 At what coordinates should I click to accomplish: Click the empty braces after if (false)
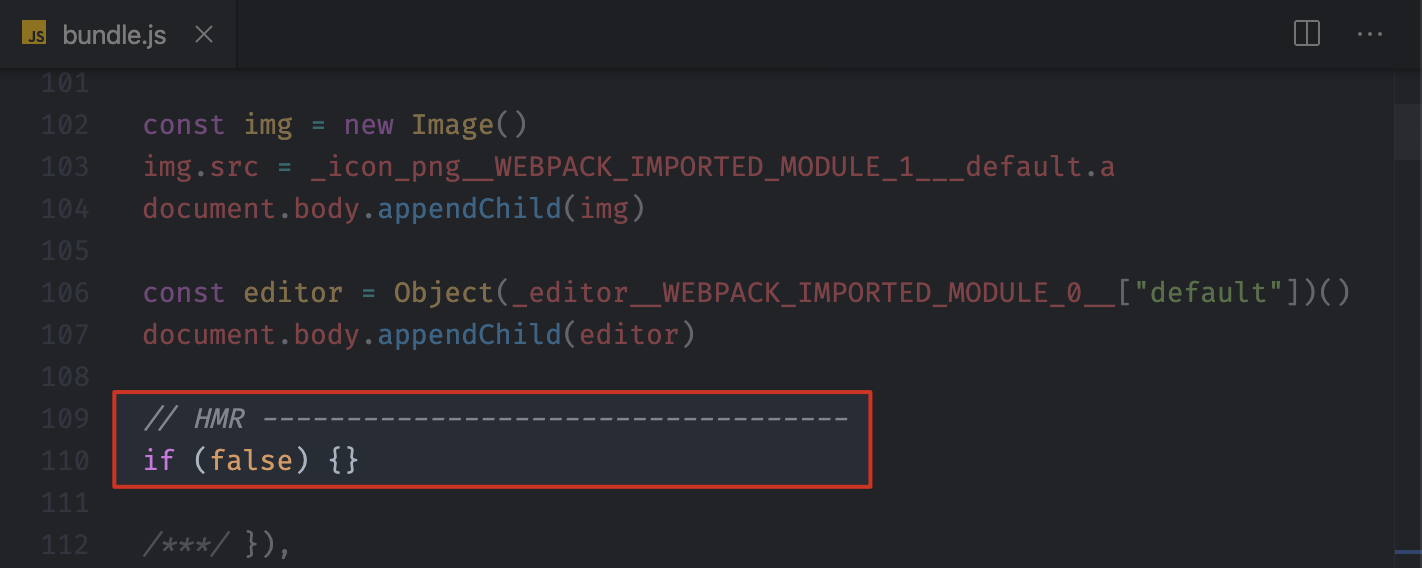pos(343,461)
